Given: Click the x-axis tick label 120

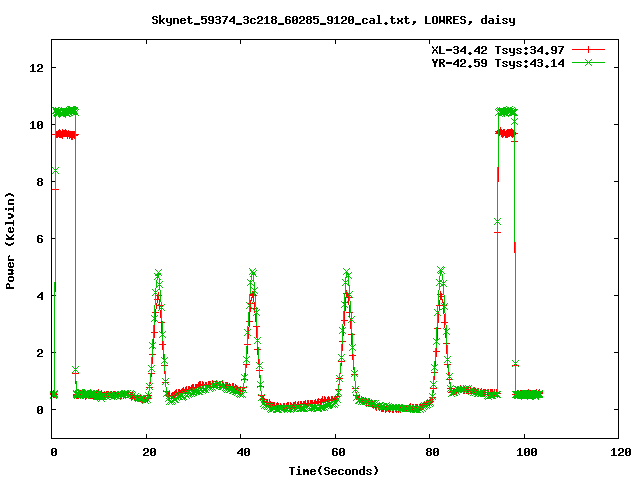Looking at the screenshot, I should (621, 452).
